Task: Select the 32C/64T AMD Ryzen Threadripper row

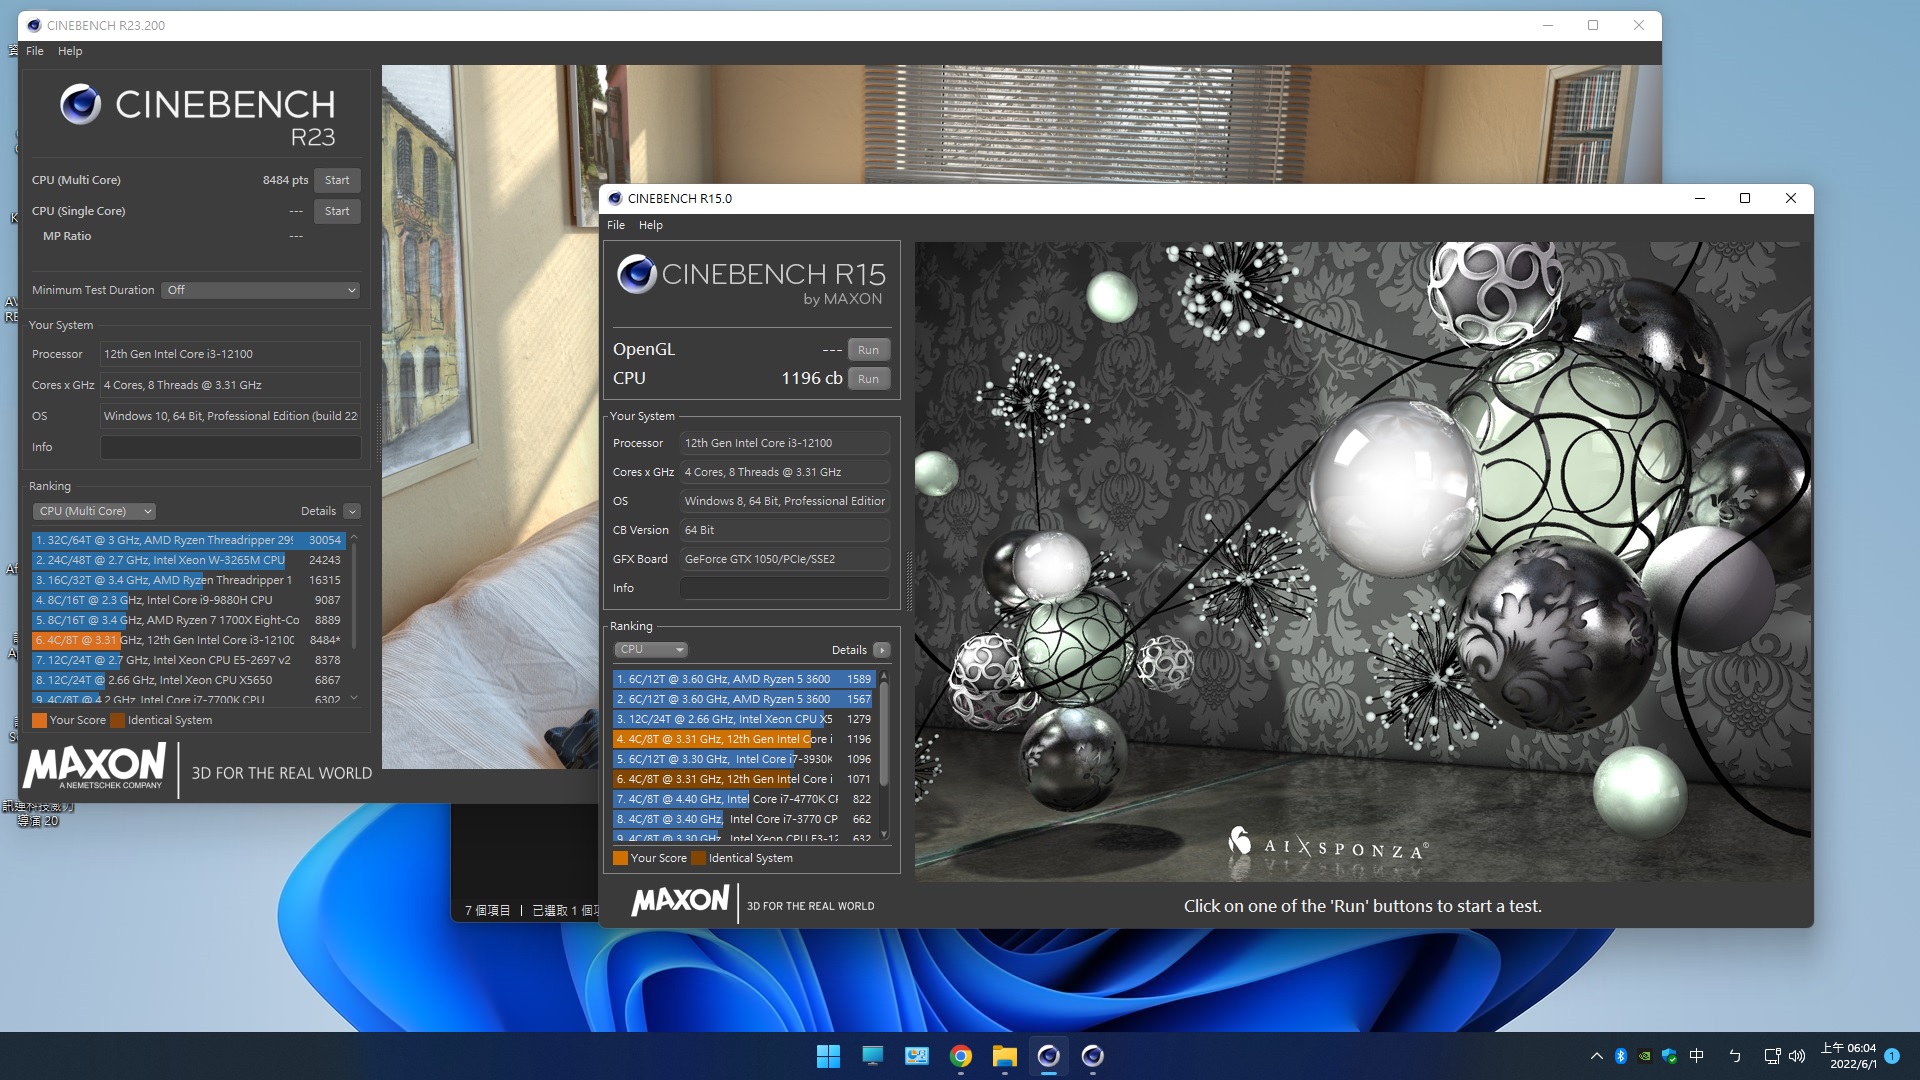Action: click(x=189, y=540)
